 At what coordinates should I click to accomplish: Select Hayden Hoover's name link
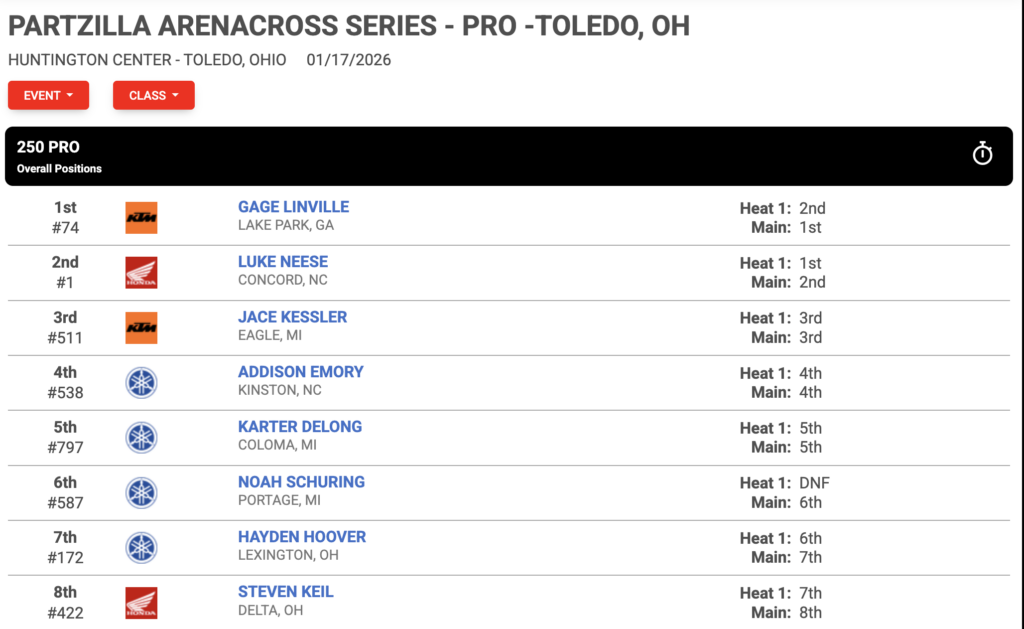click(302, 537)
